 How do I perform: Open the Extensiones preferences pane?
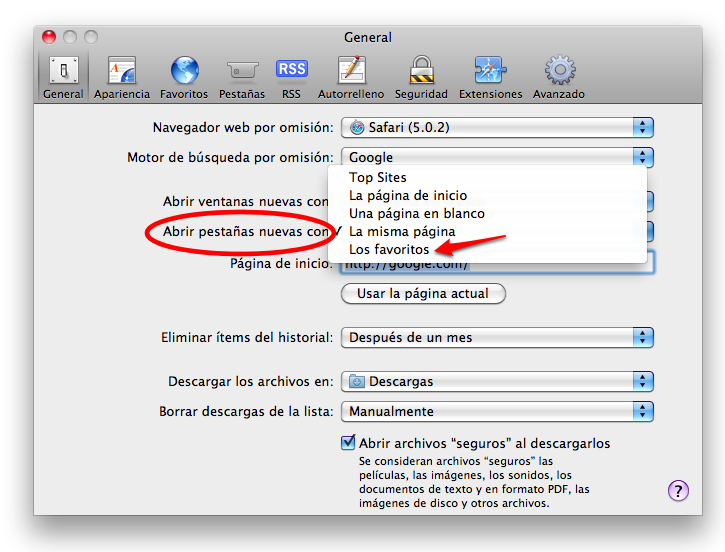(x=490, y=77)
